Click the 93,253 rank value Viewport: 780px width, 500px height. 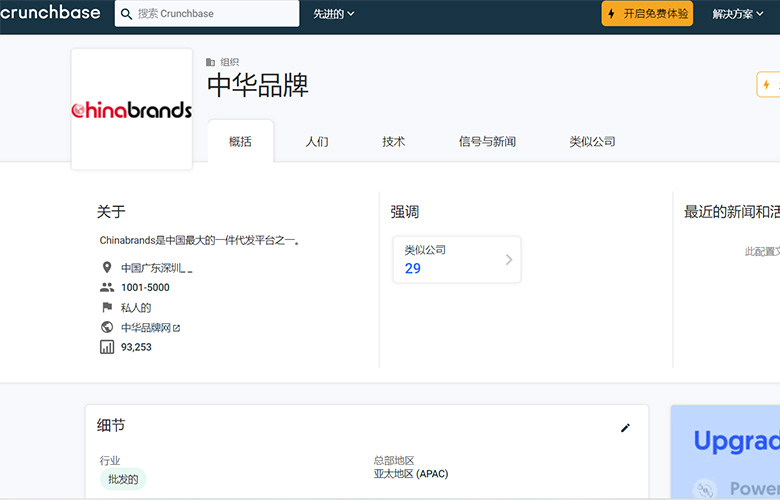click(x=136, y=347)
